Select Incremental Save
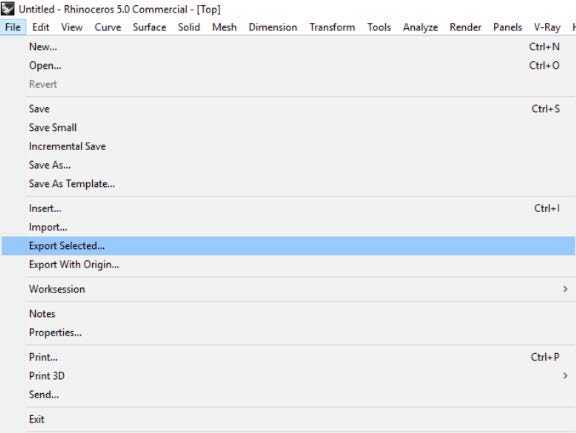Viewport: 576px width, 433px height. [x=288, y=146]
